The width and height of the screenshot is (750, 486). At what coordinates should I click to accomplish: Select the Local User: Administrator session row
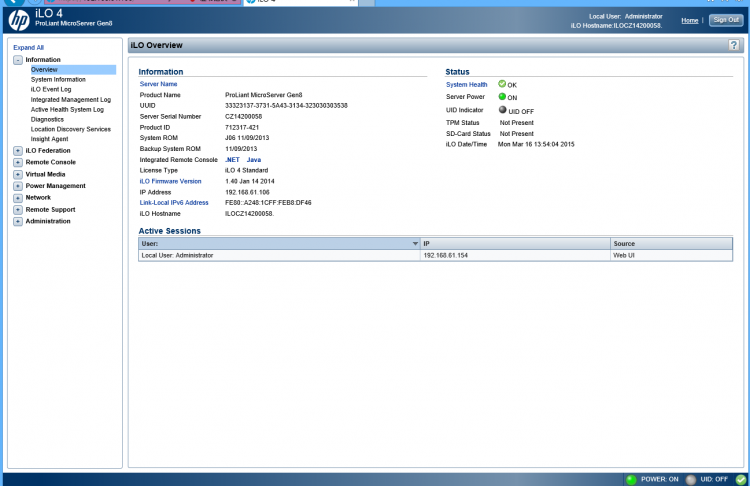click(435, 255)
